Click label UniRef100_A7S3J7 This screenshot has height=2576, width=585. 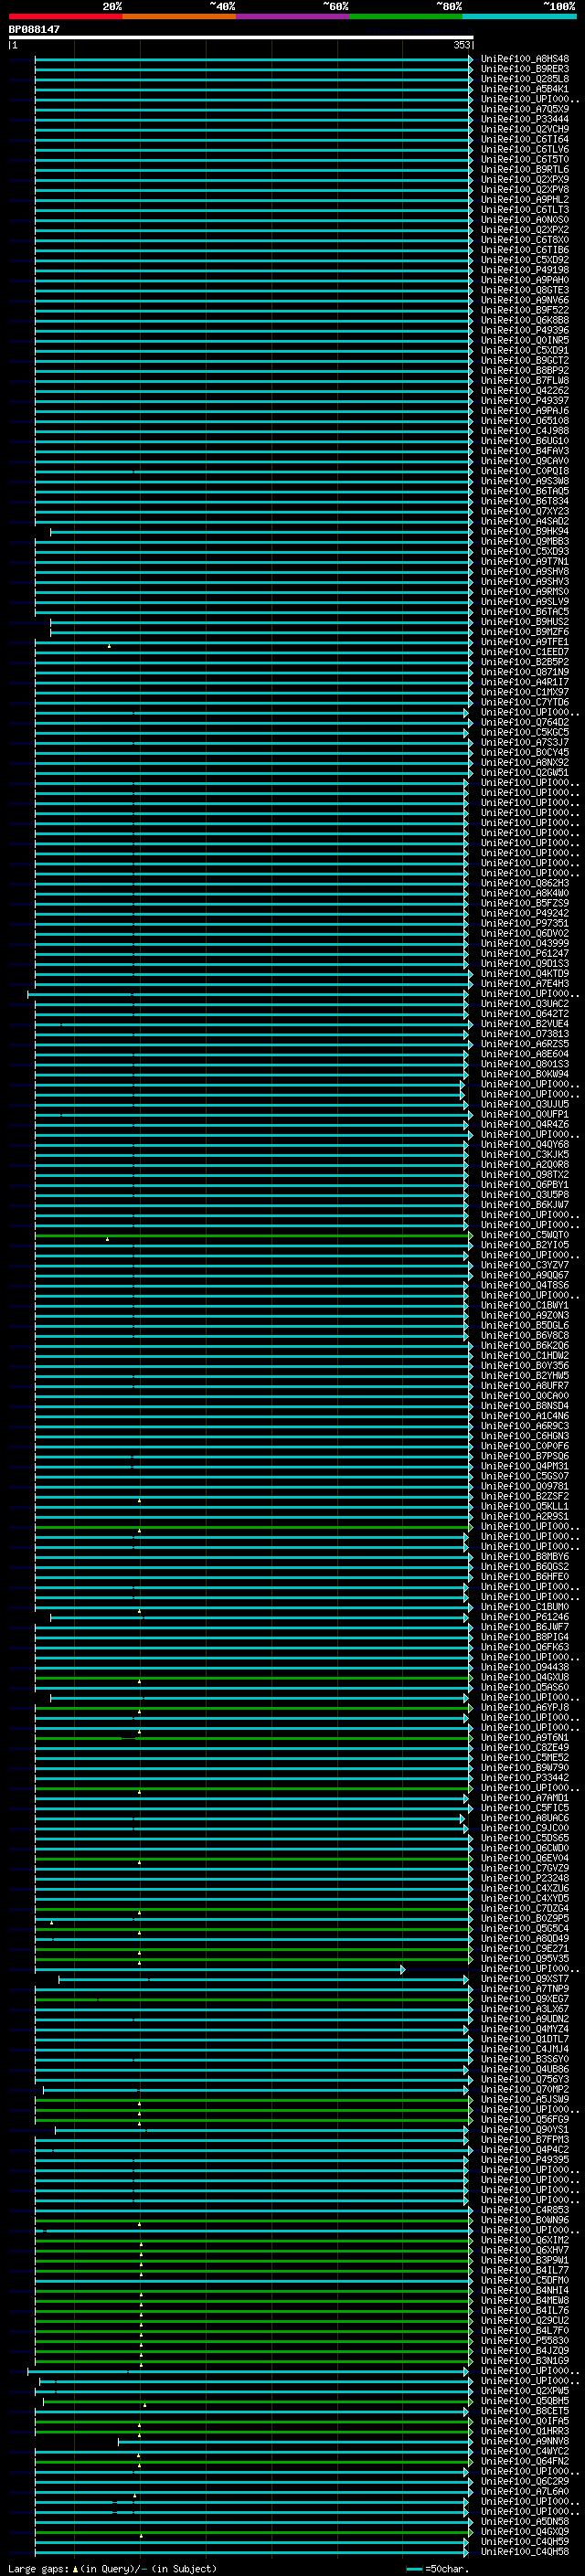coord(525,742)
